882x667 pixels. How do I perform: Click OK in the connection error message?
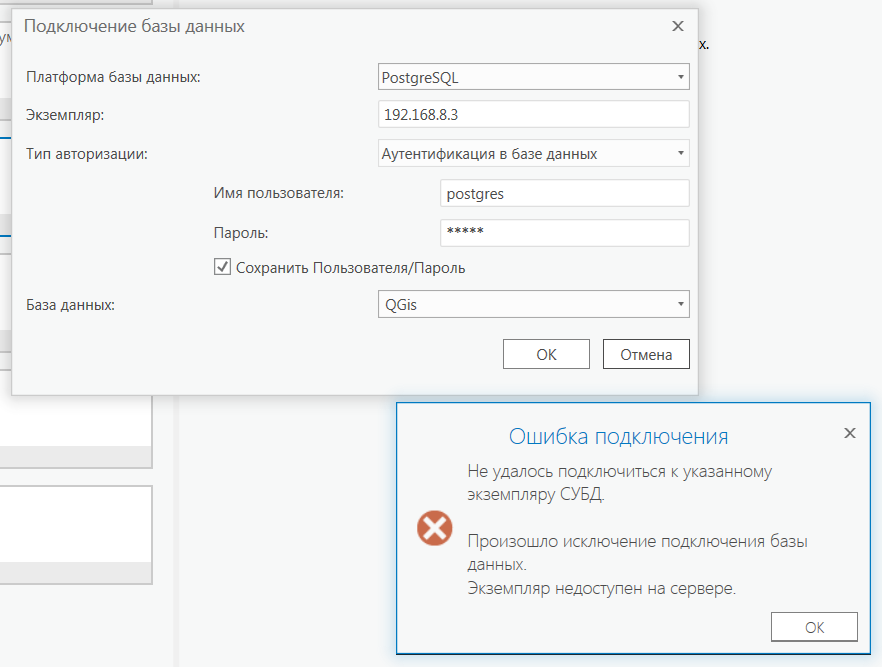coord(814,627)
